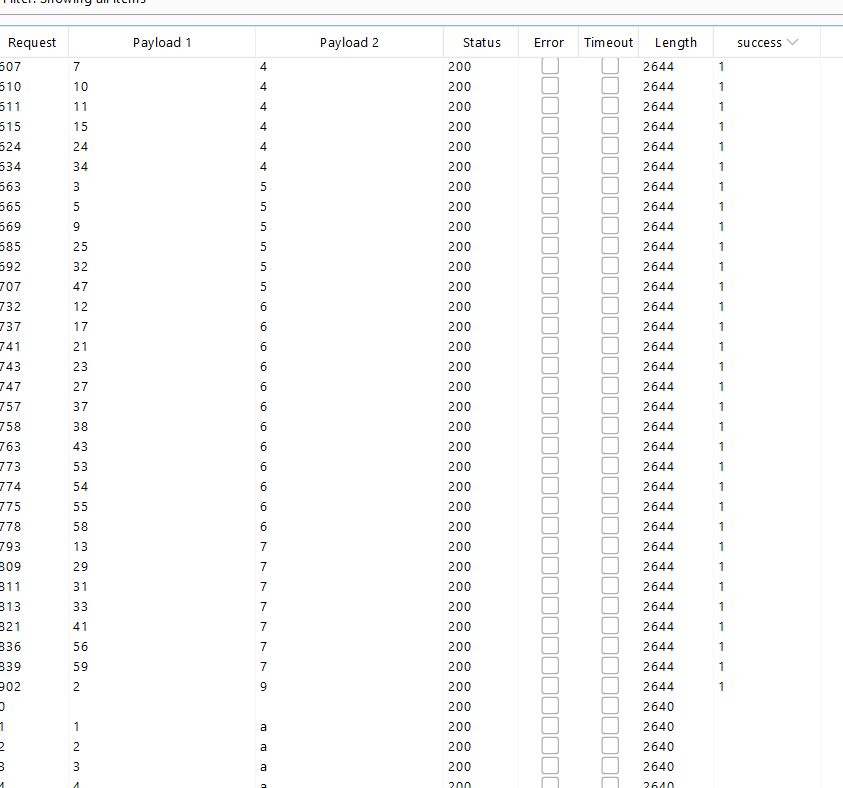This screenshot has height=788, width=843.
Task: Select Payload 1 cell with value 54
Action: point(81,486)
